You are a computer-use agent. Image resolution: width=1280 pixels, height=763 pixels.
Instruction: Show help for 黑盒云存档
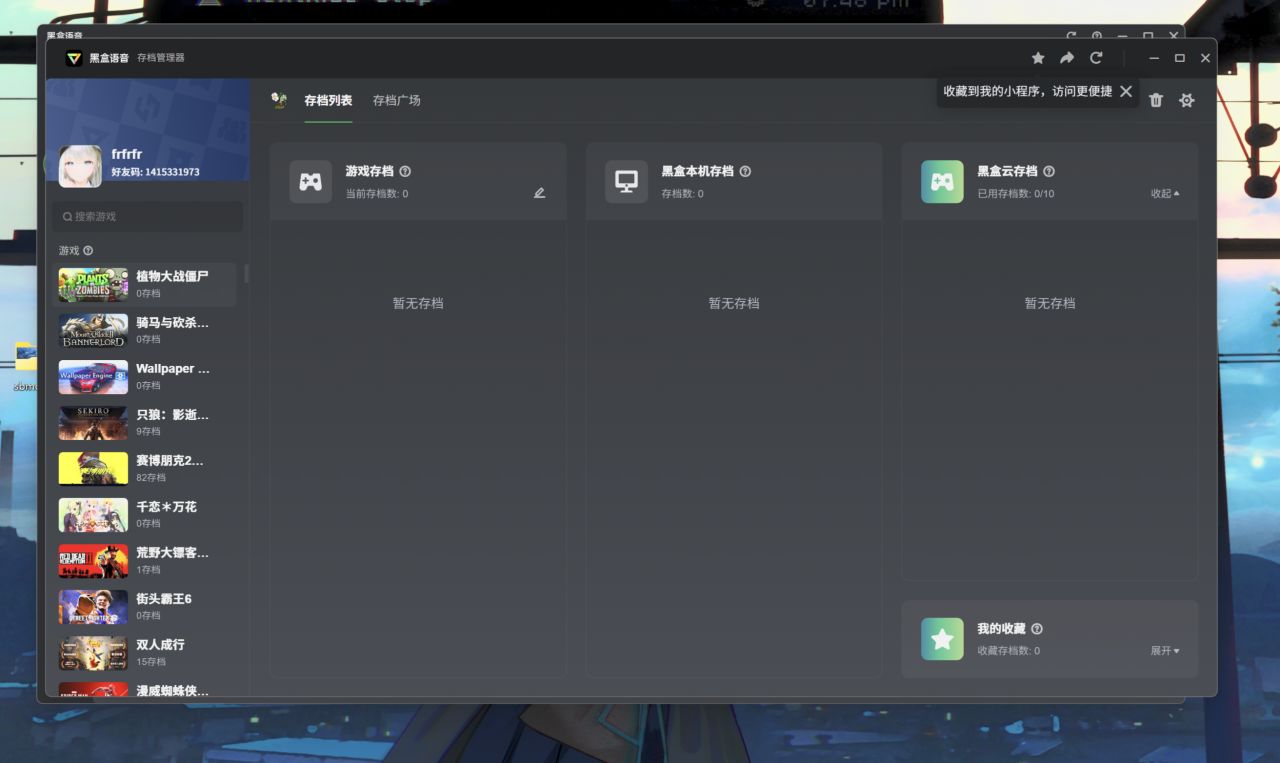click(1048, 172)
